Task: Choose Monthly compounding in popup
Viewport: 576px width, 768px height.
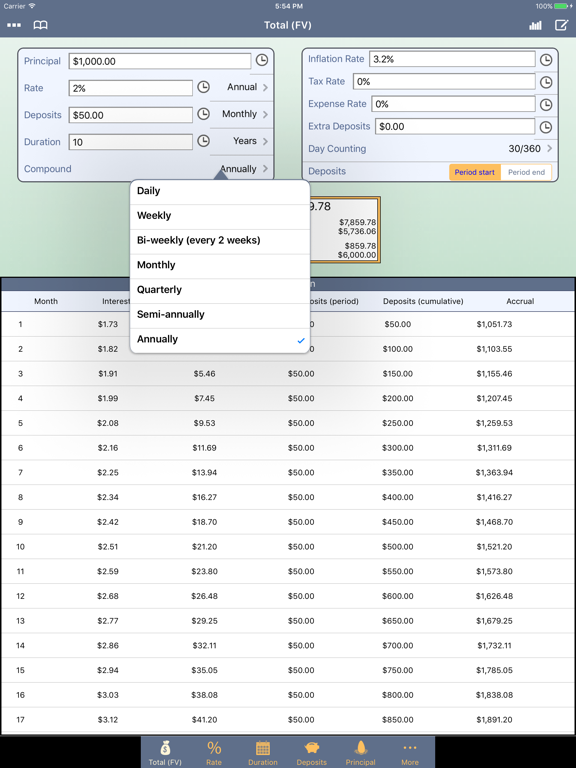Action: 220,265
